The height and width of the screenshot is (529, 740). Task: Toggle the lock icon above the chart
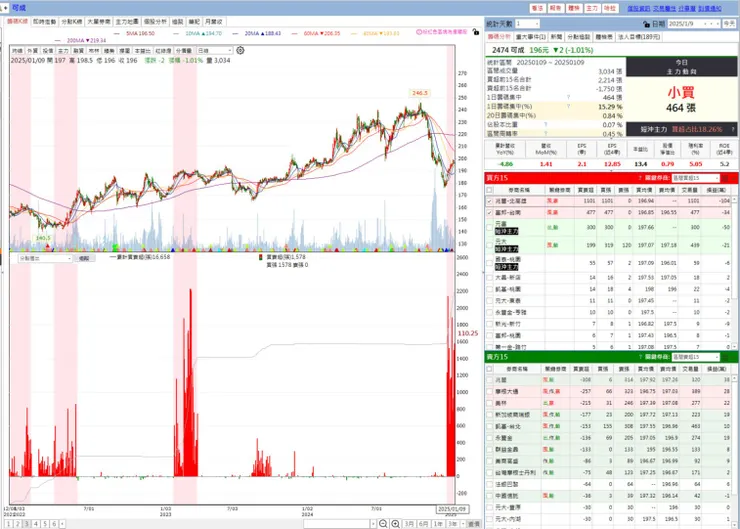click(x=476, y=32)
